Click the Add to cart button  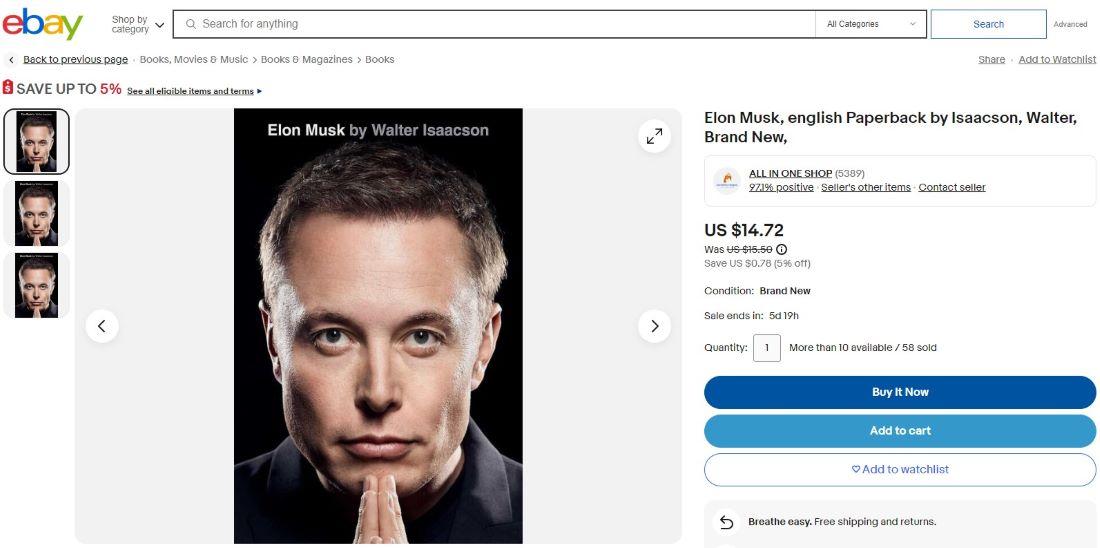pyautogui.click(x=900, y=431)
